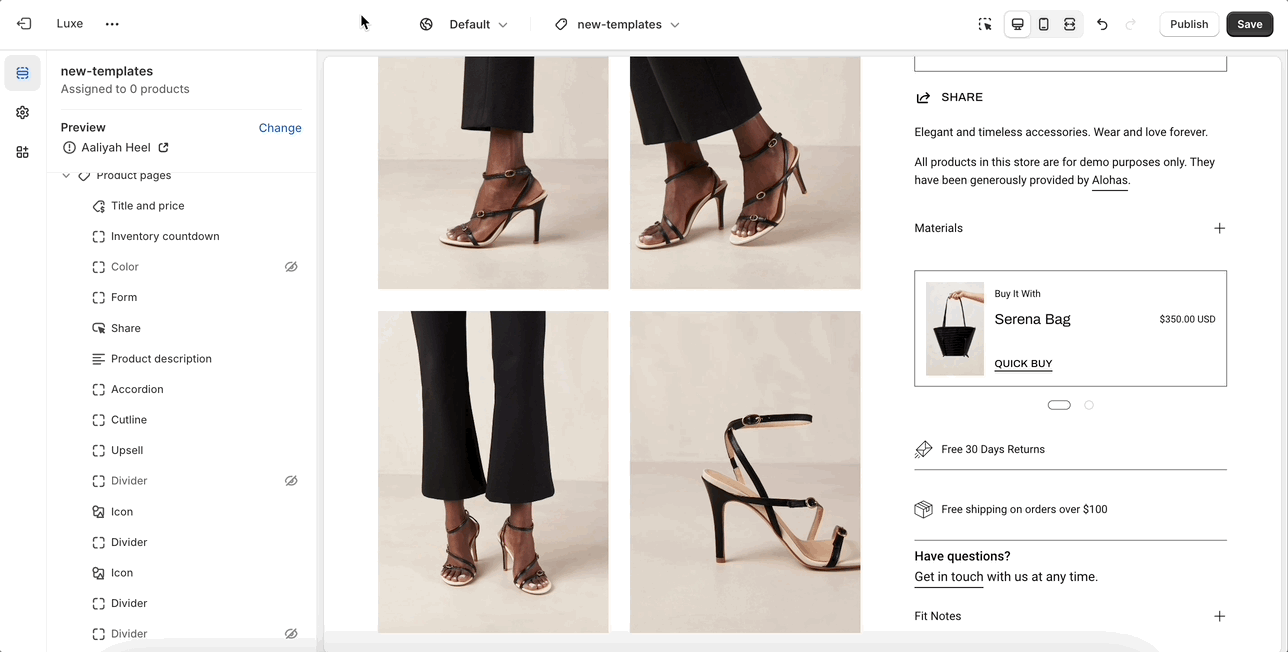
Task: Open the Default market dropdown
Action: tap(465, 24)
